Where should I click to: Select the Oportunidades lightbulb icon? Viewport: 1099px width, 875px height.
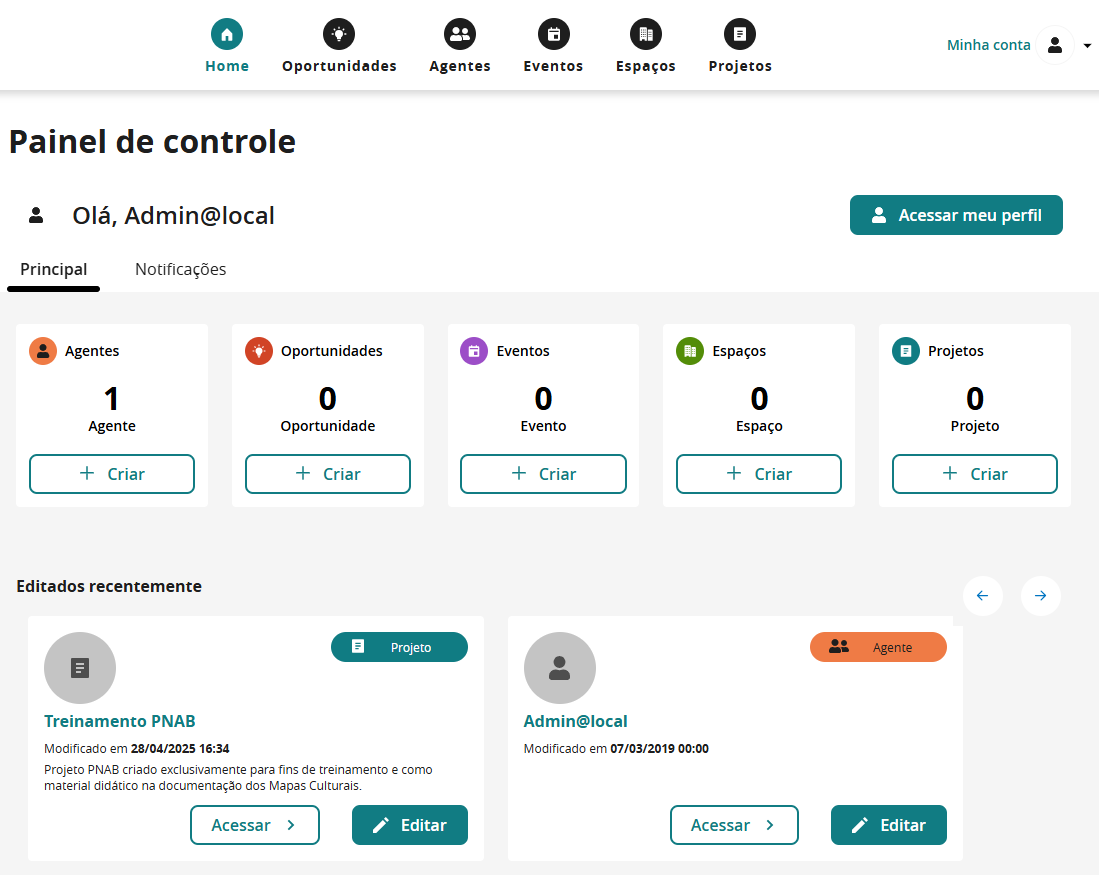[338, 33]
